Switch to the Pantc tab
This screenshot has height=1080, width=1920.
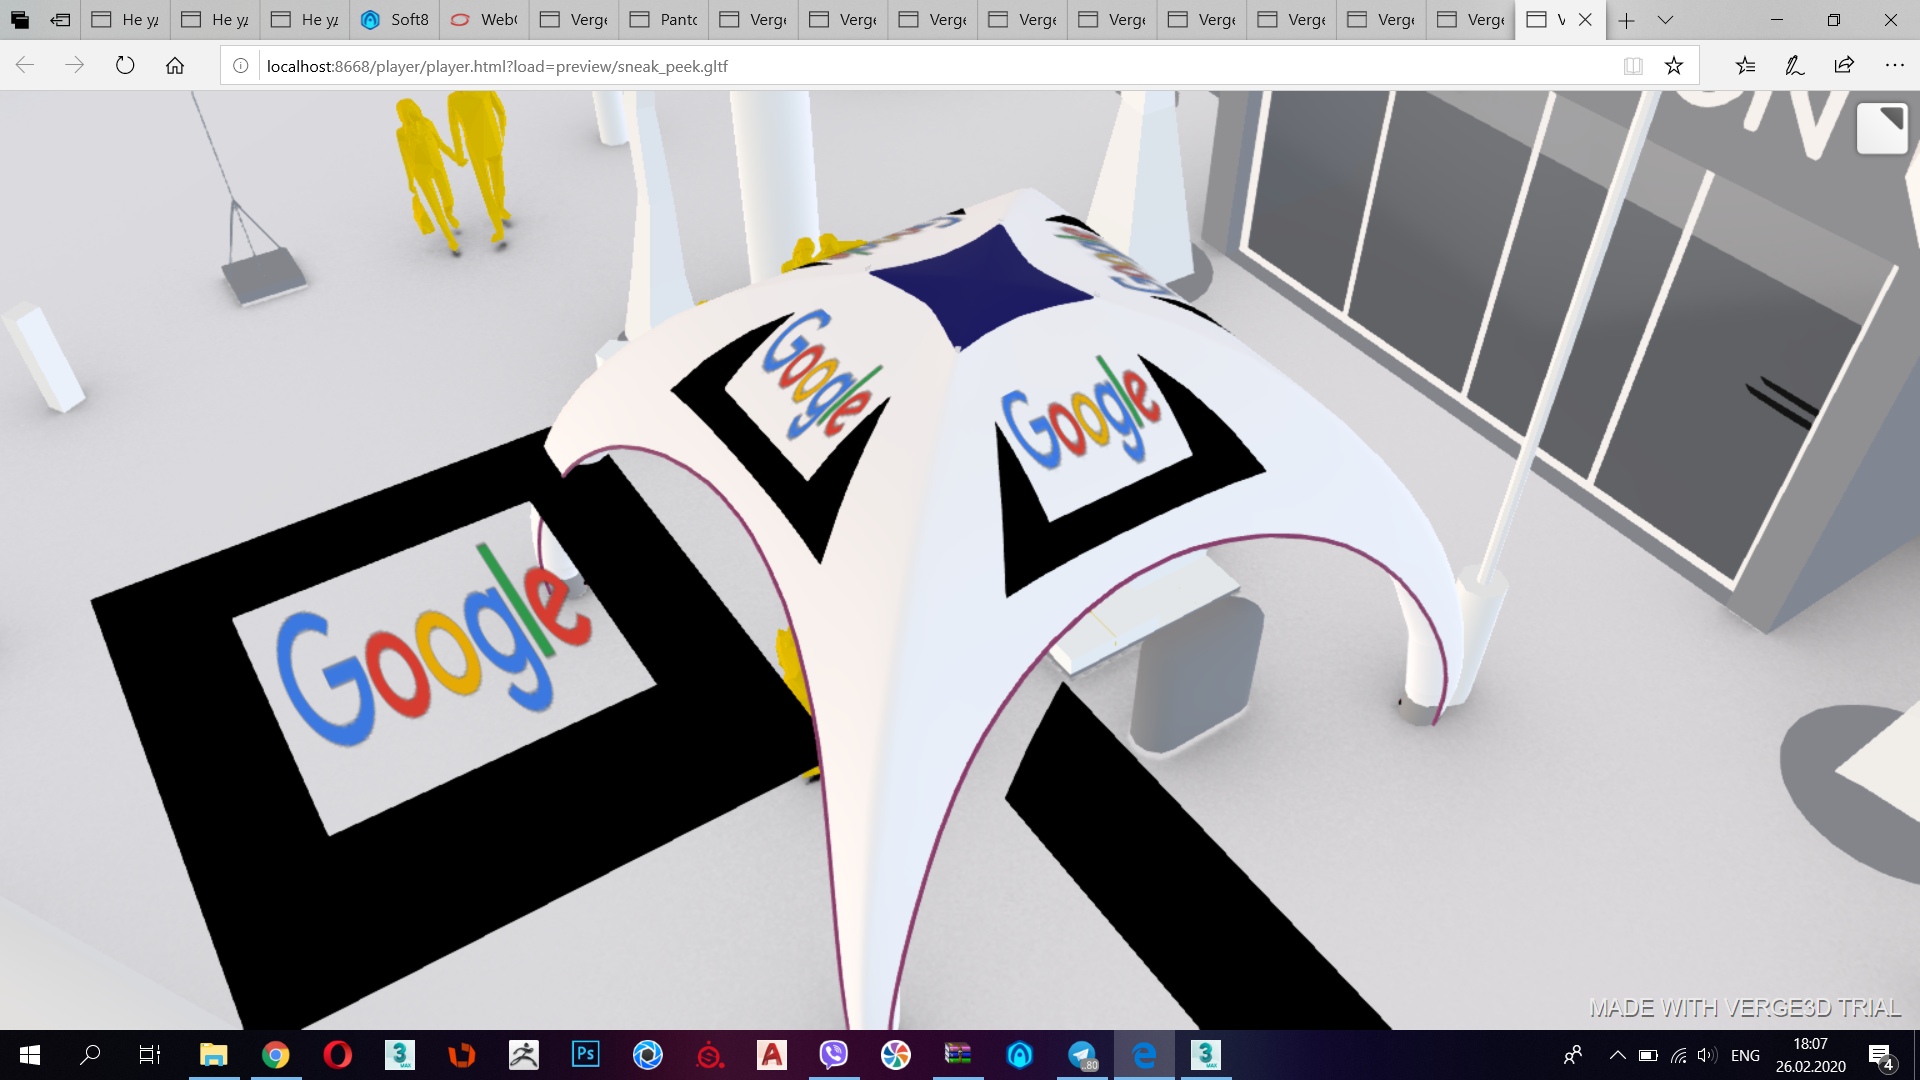(x=664, y=20)
